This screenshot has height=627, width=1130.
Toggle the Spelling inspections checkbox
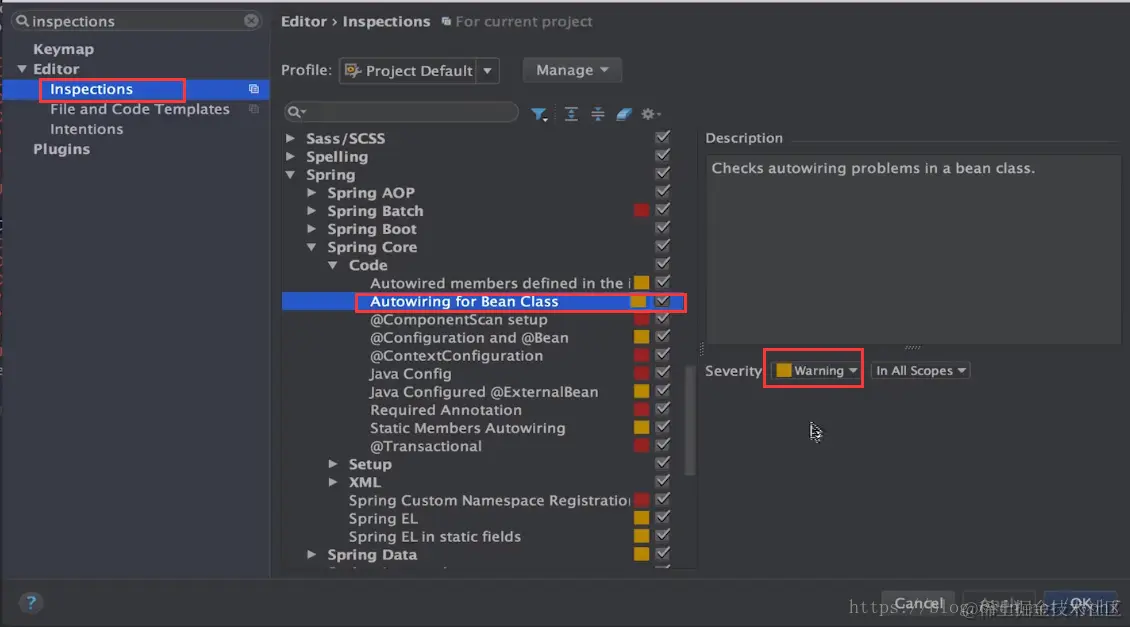tap(663, 155)
